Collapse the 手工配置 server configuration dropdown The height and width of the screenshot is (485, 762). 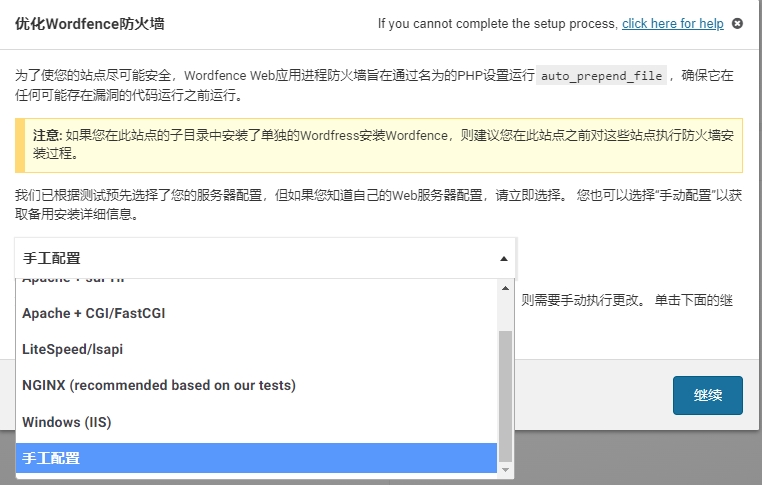[265, 258]
